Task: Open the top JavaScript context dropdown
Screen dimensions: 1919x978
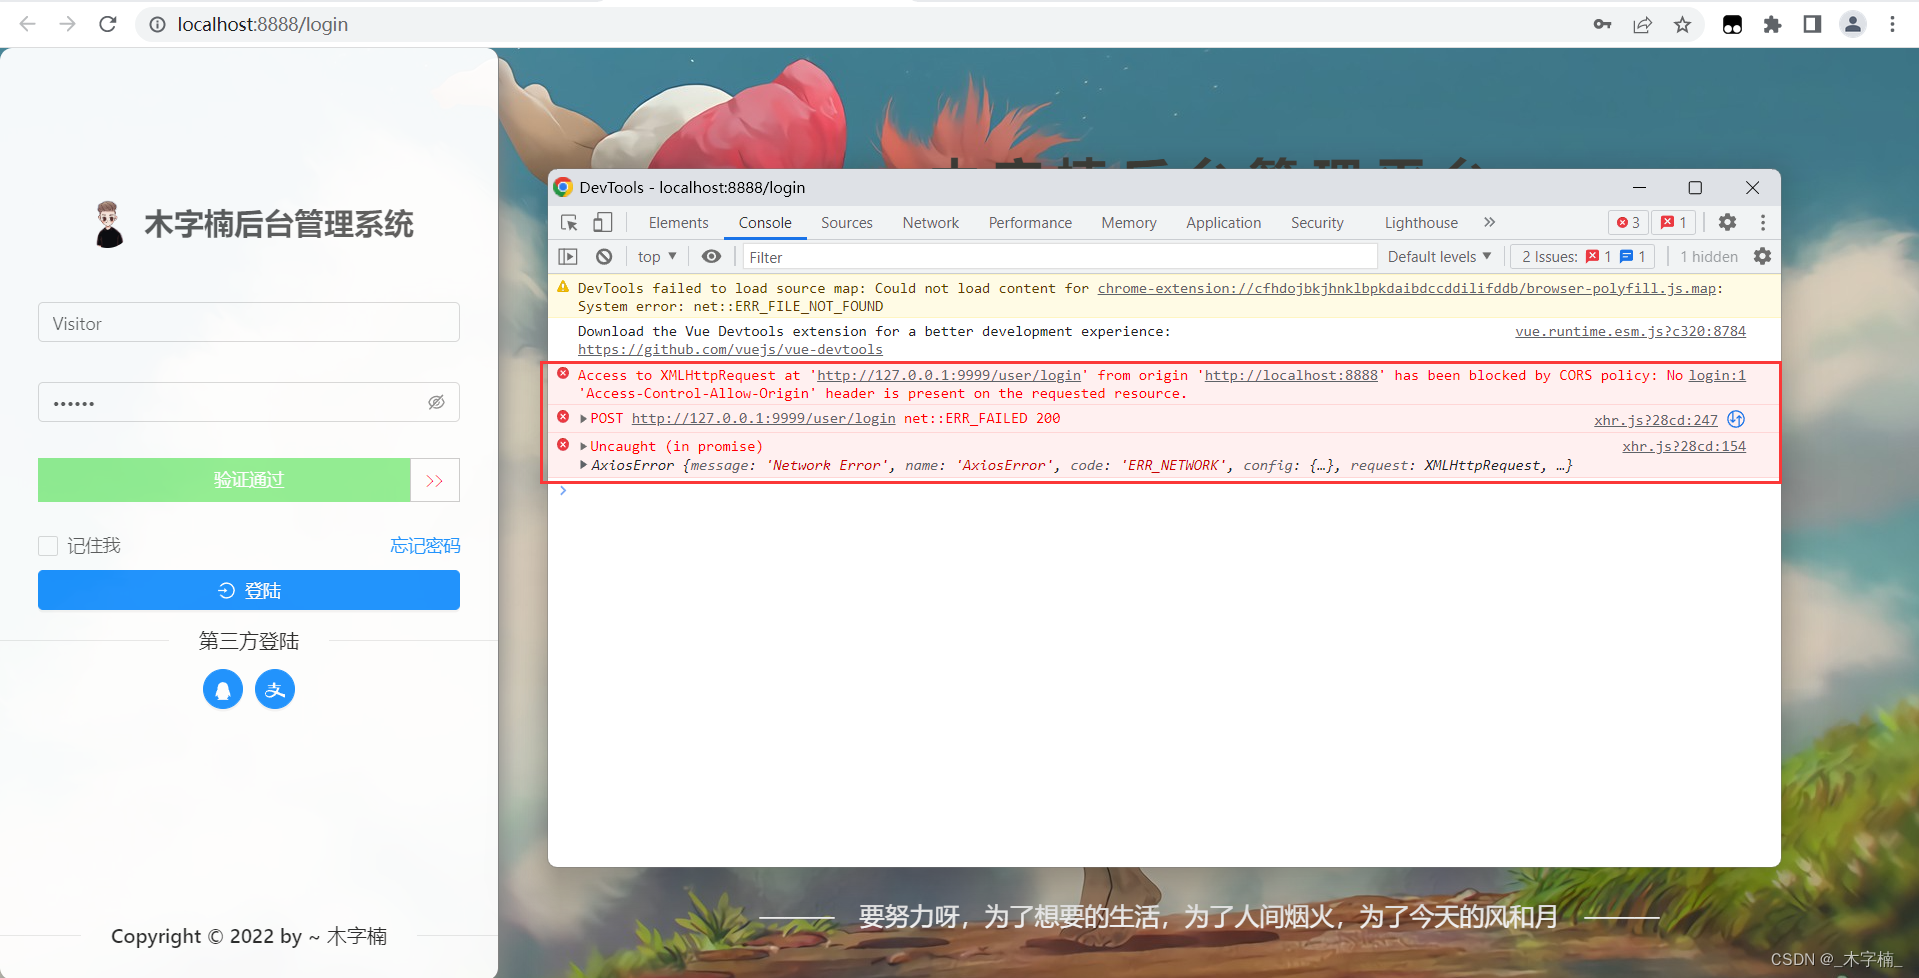Action: point(657,256)
